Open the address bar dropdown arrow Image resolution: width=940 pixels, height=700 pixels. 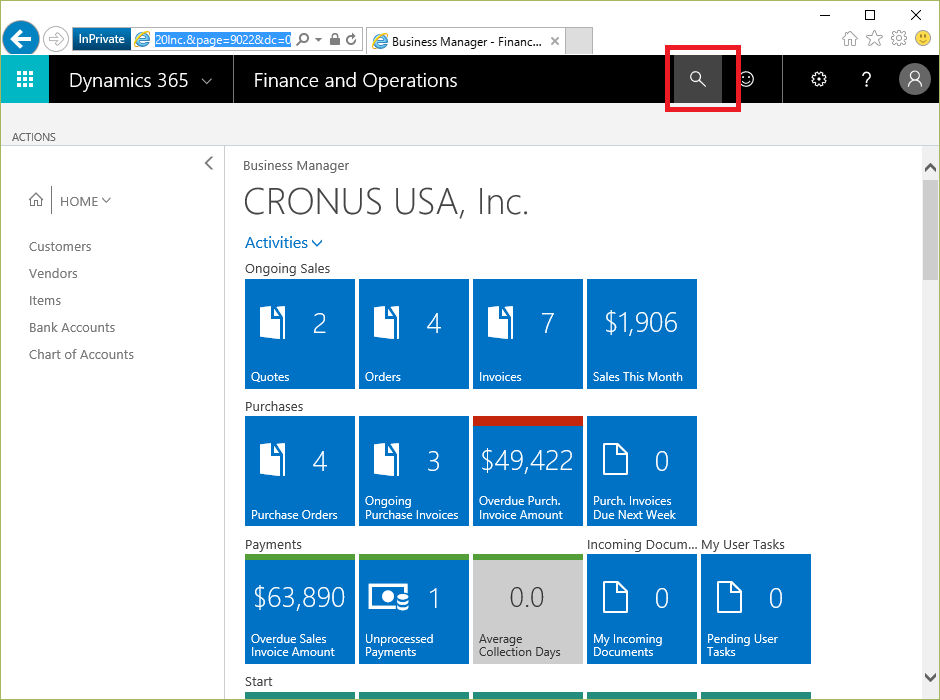pyautogui.click(x=318, y=40)
